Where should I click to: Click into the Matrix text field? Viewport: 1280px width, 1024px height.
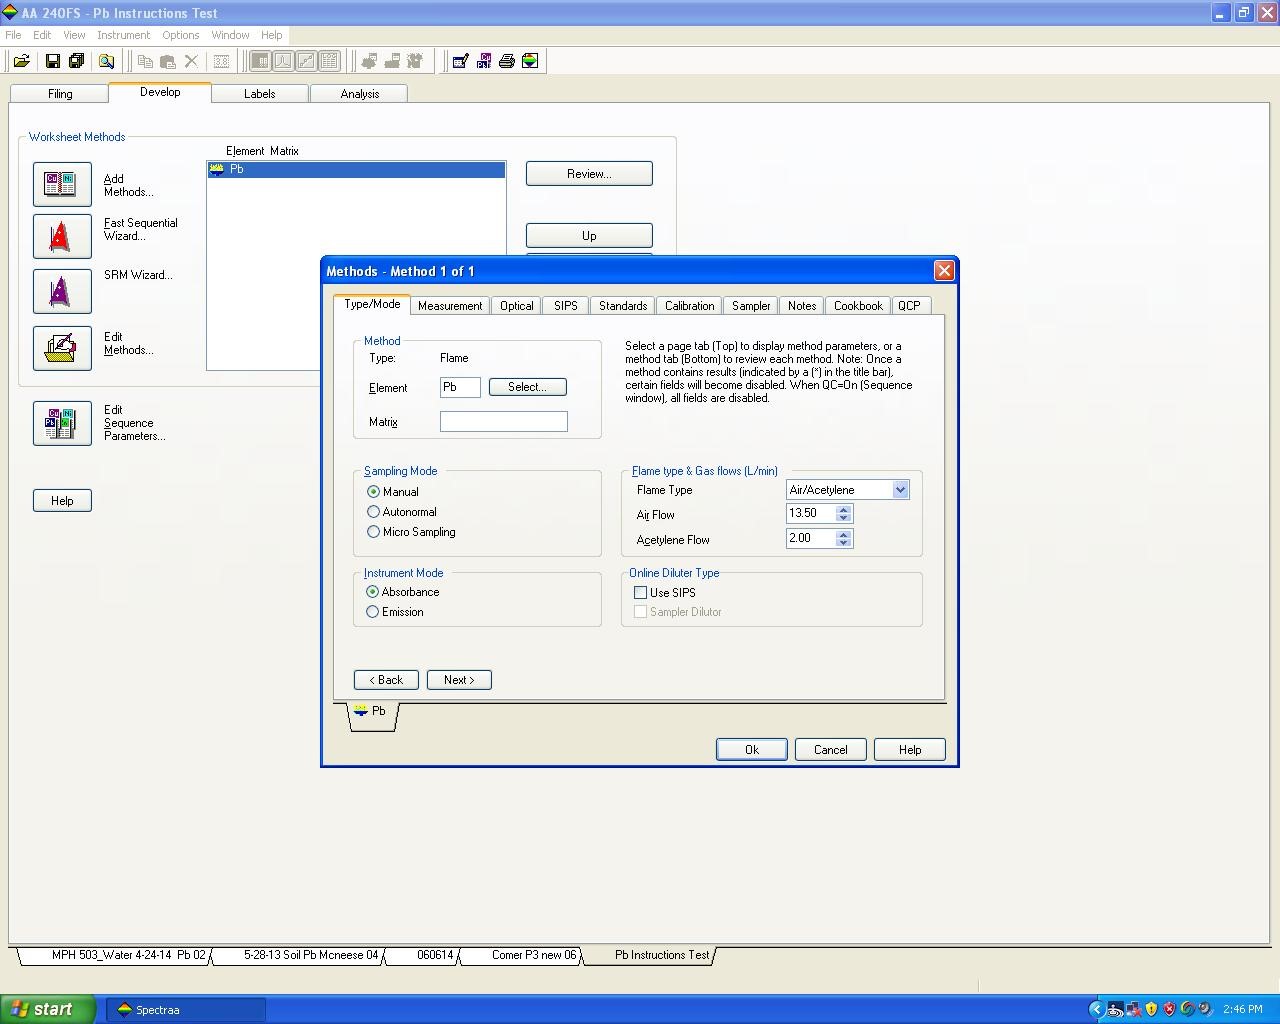tap(503, 422)
